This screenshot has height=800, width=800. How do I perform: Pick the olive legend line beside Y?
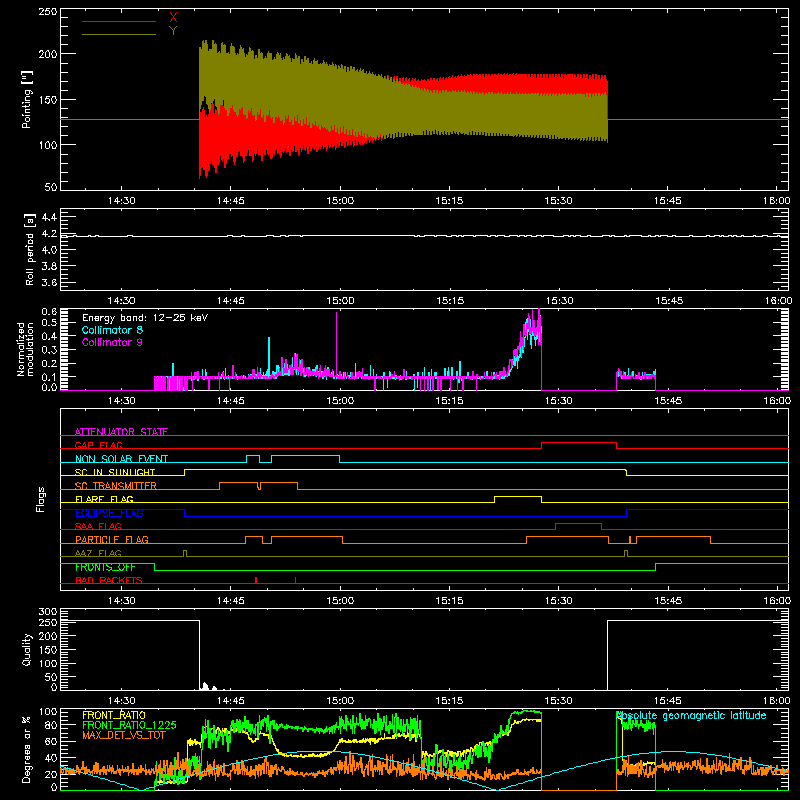[x=119, y=35]
